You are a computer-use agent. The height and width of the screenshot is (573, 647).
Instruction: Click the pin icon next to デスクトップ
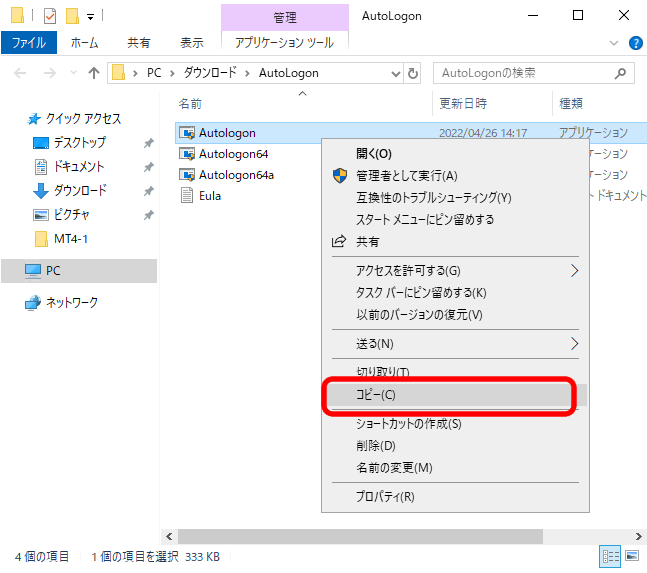149,143
